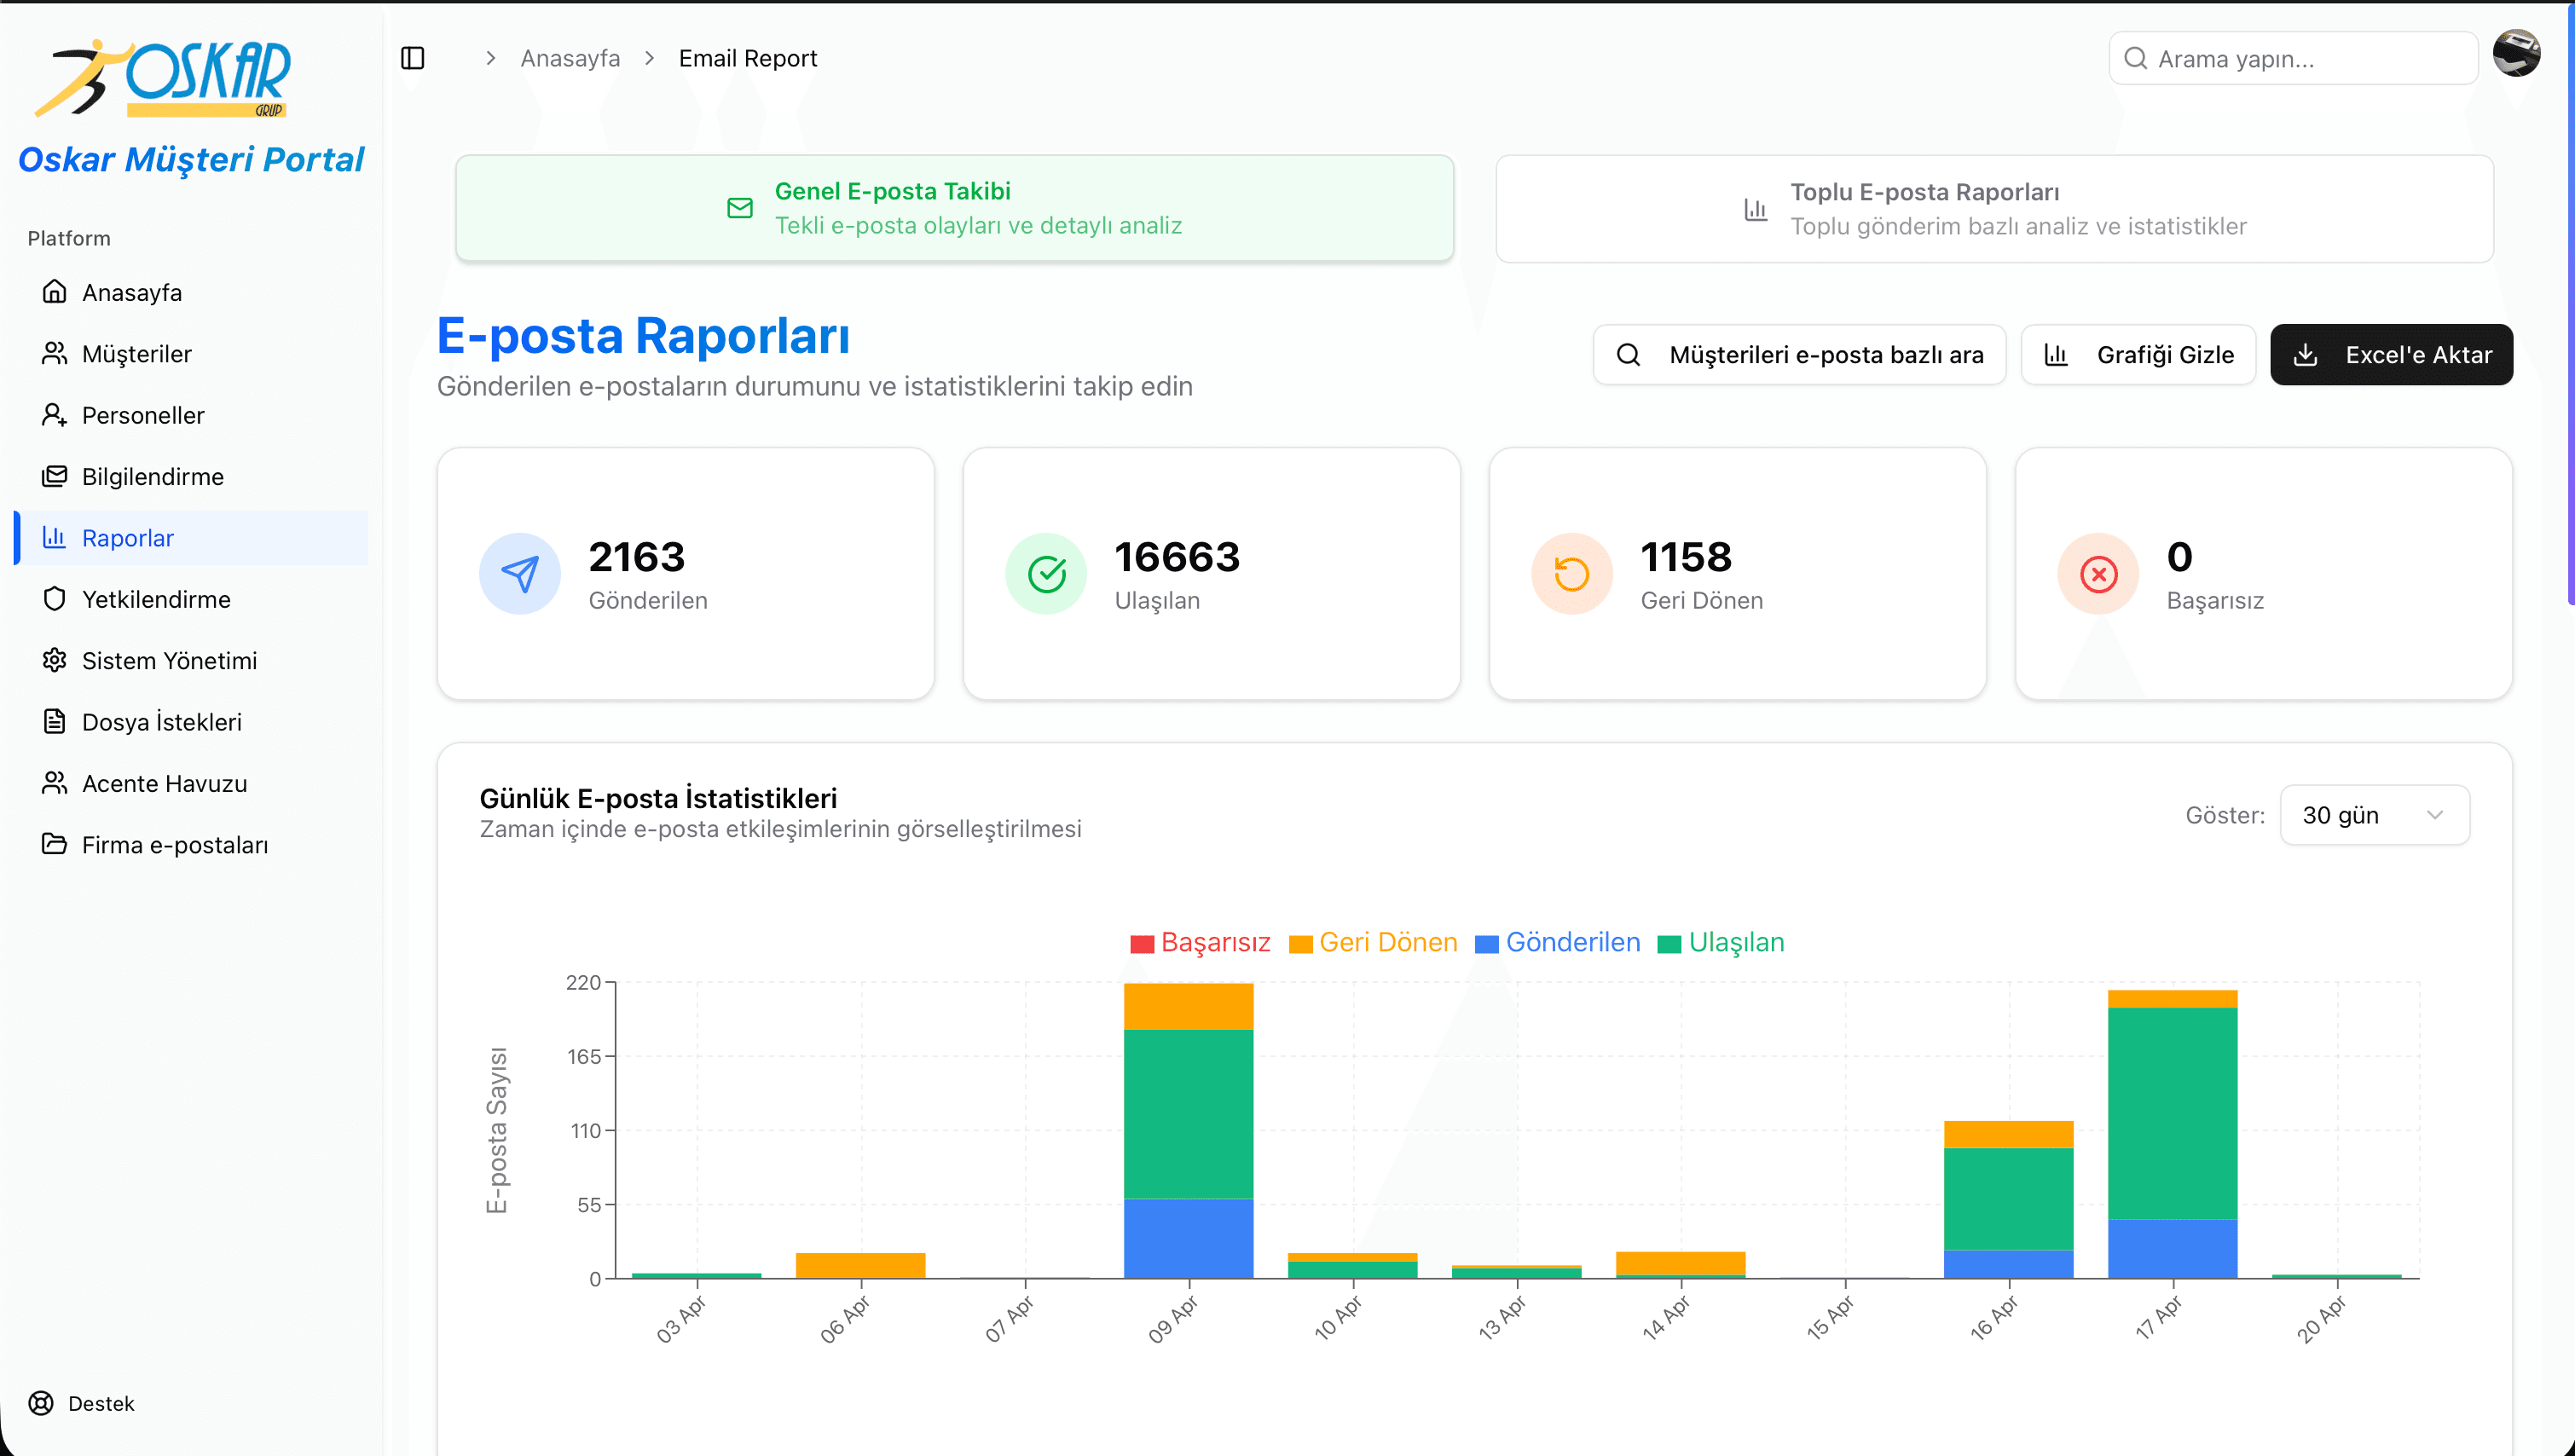Open Personeller from the sidebar
The height and width of the screenshot is (1456, 2575).
(x=55, y=415)
